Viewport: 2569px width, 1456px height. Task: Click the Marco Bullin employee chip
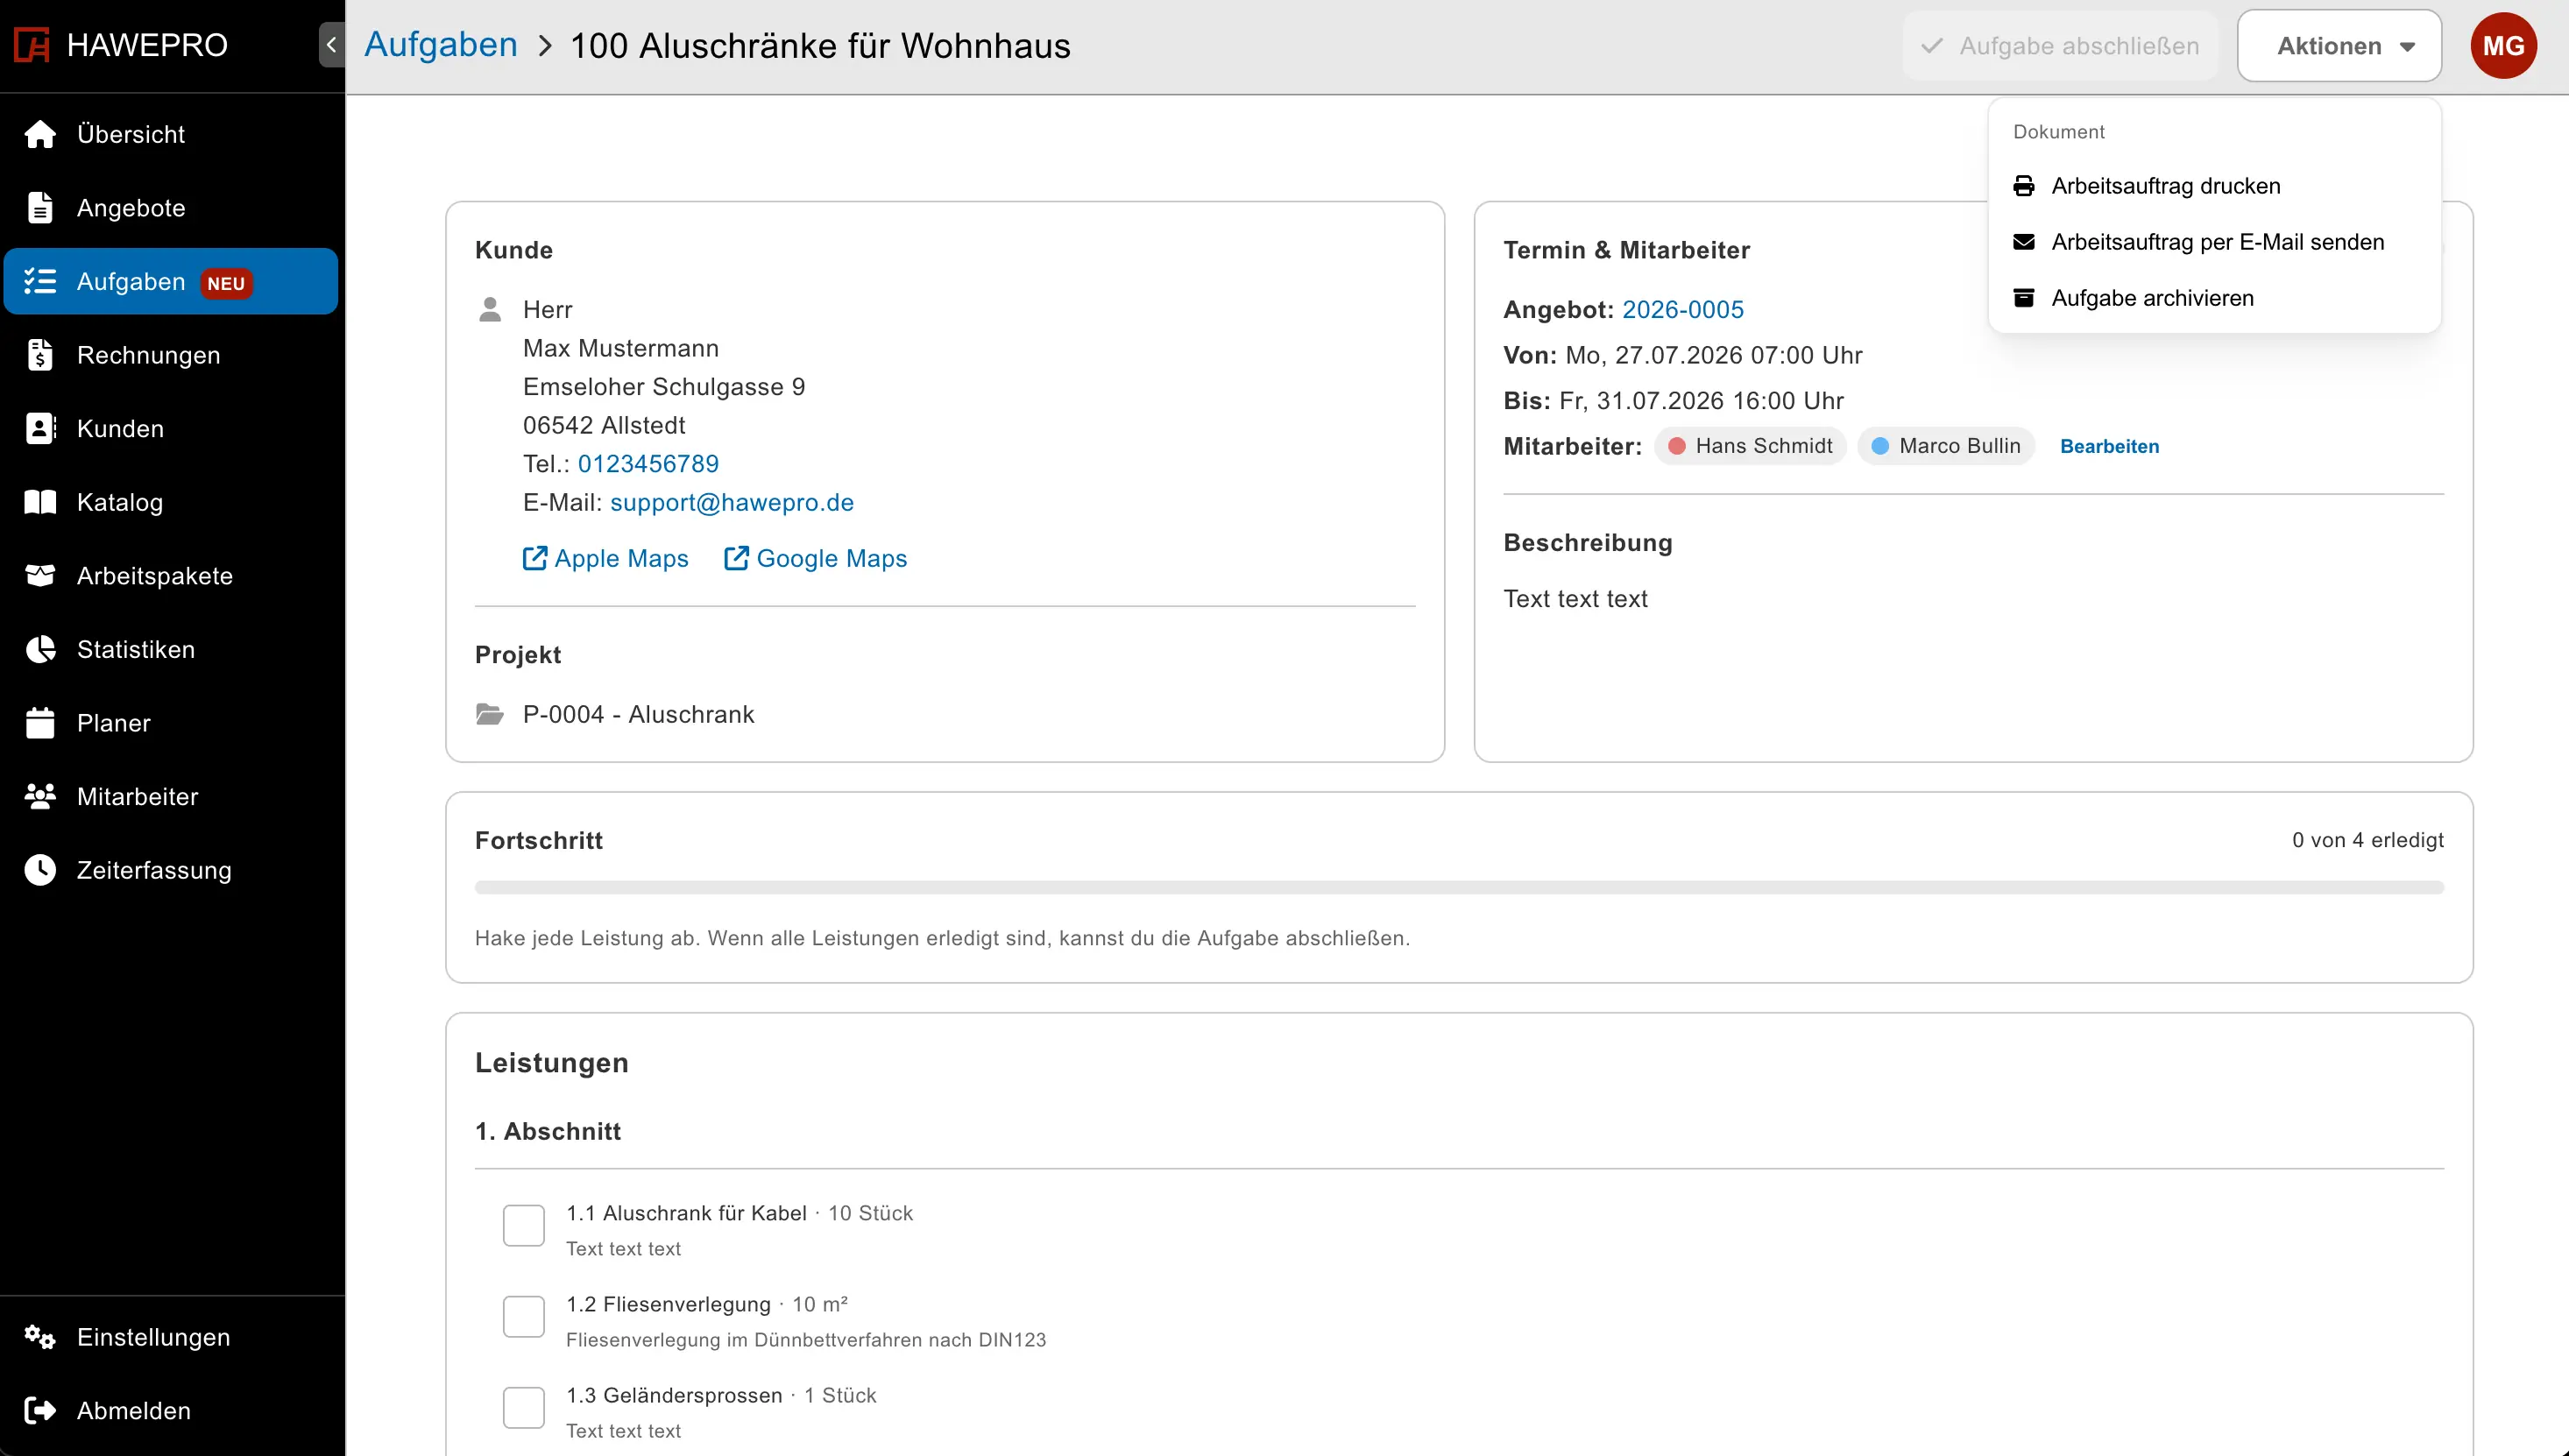(1946, 446)
